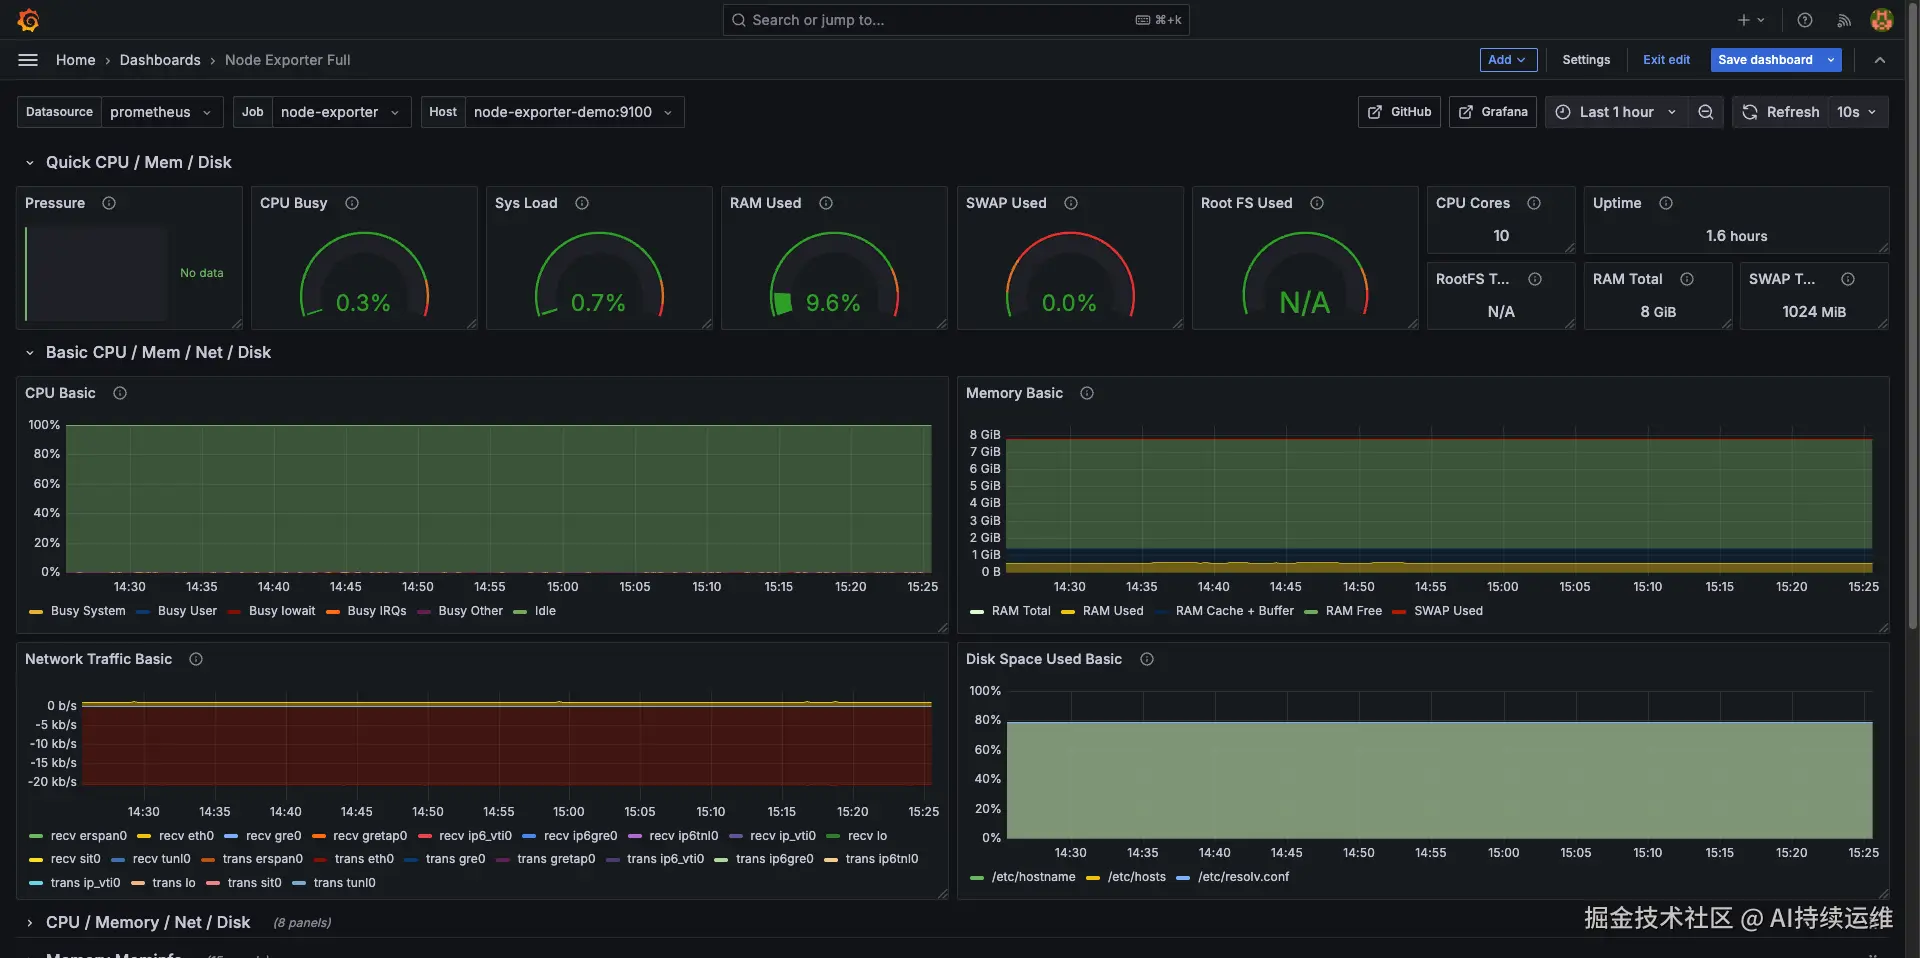Viewport: 1920px width, 958px height.
Task: Click the Refresh icon
Action: pos(1749,112)
